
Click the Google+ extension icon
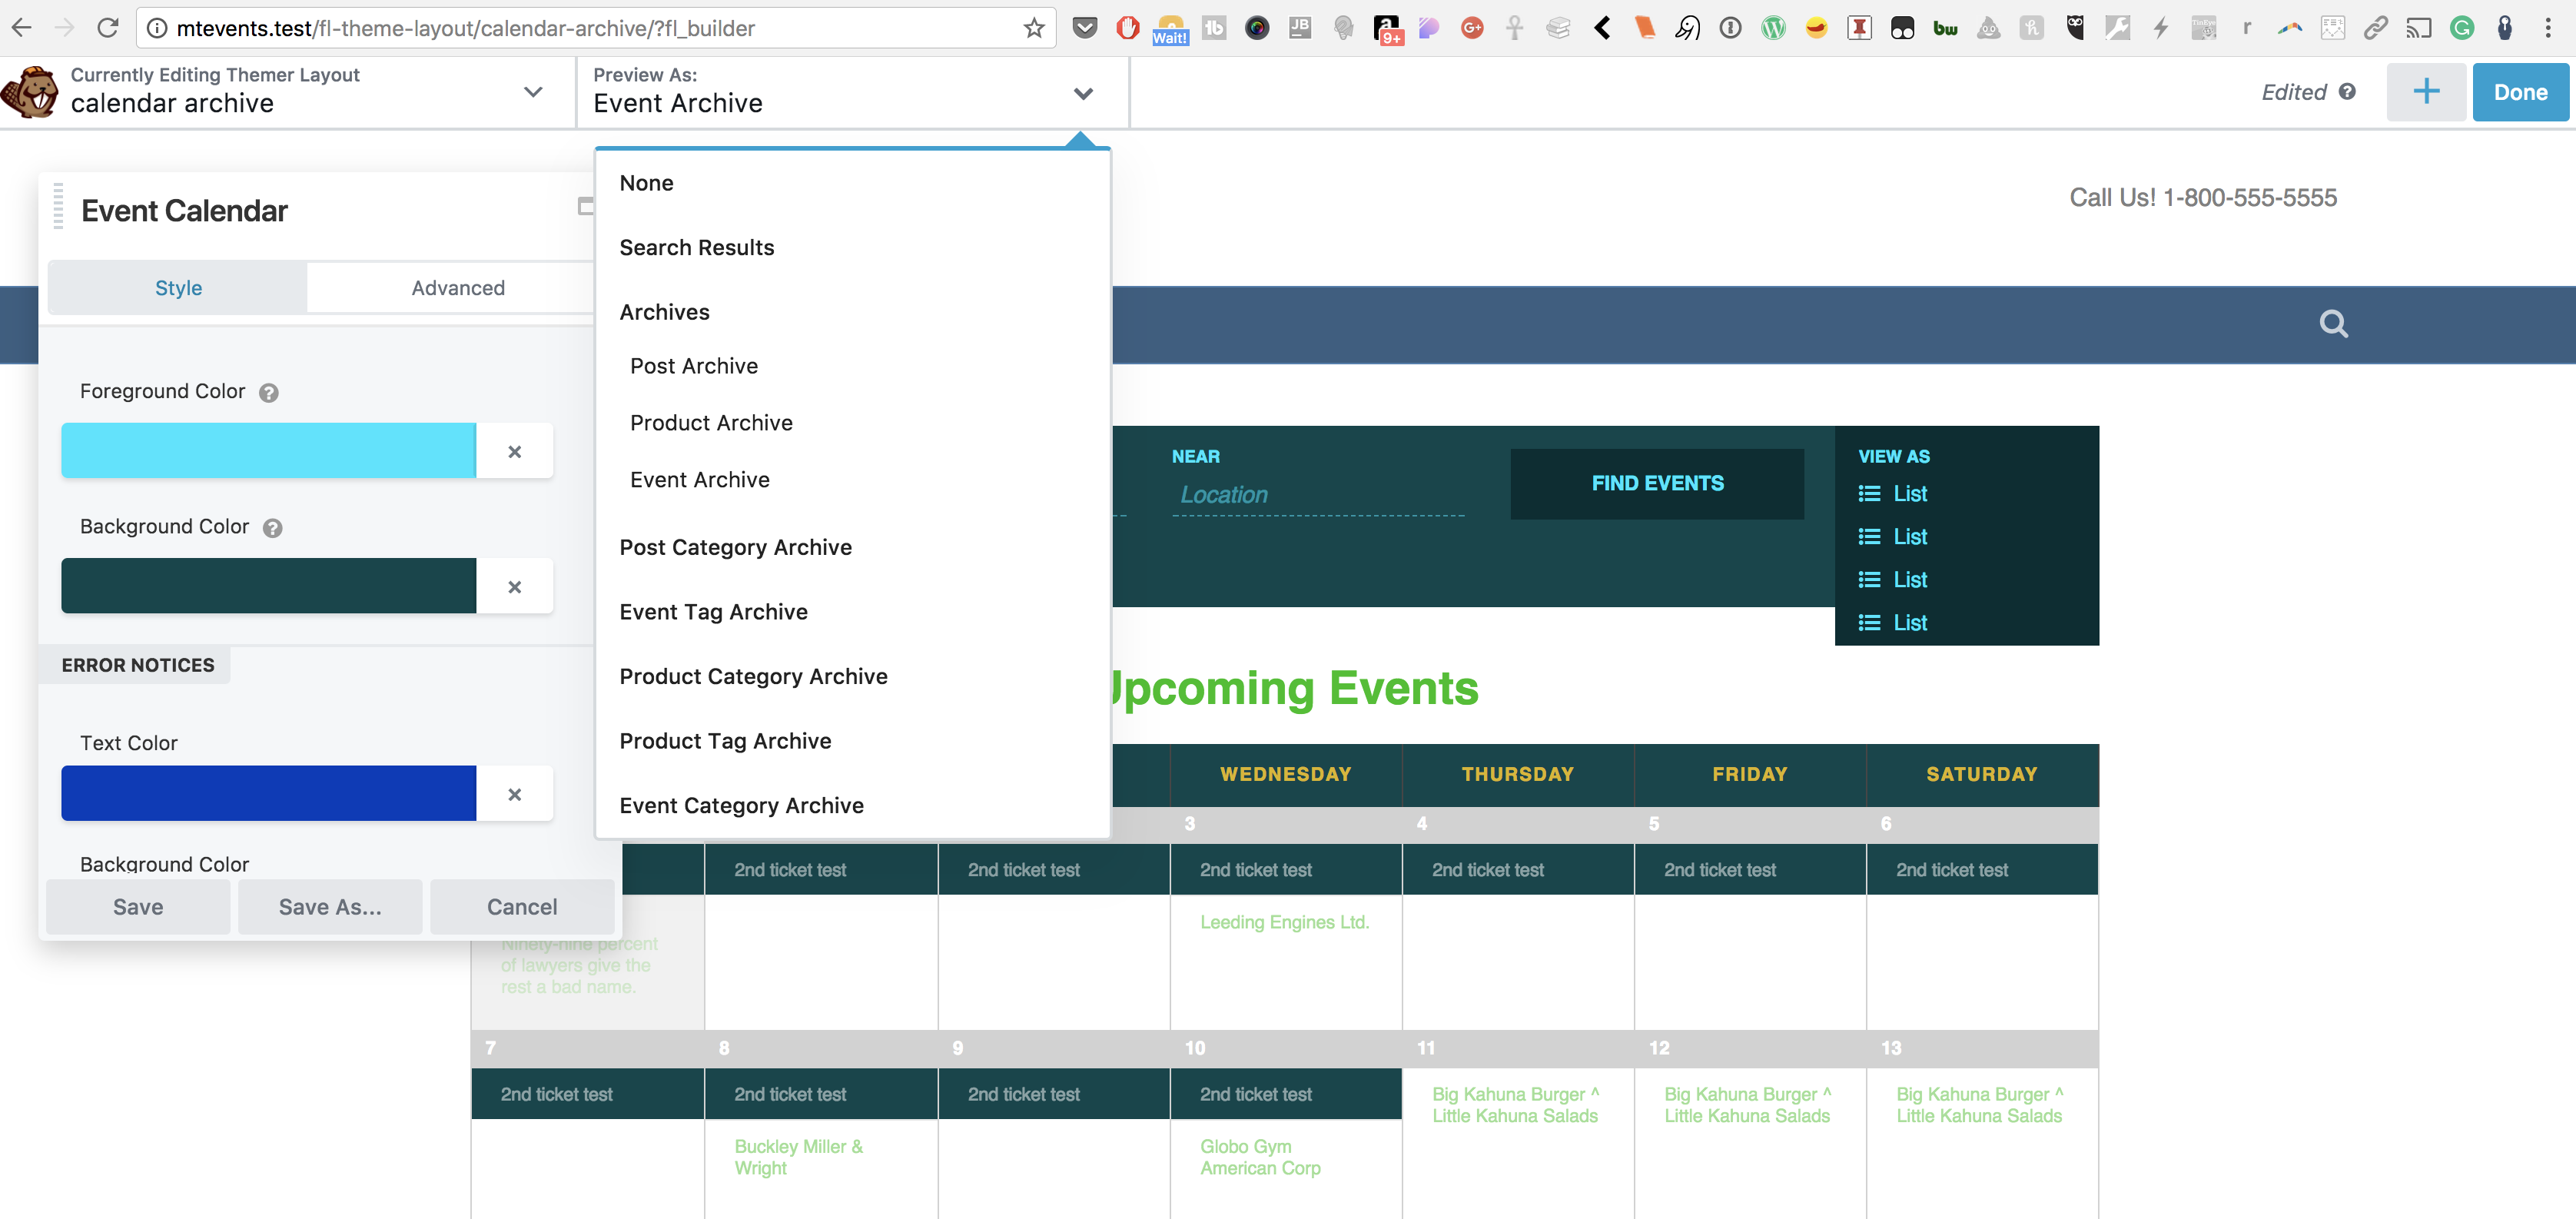pyautogui.click(x=1472, y=28)
